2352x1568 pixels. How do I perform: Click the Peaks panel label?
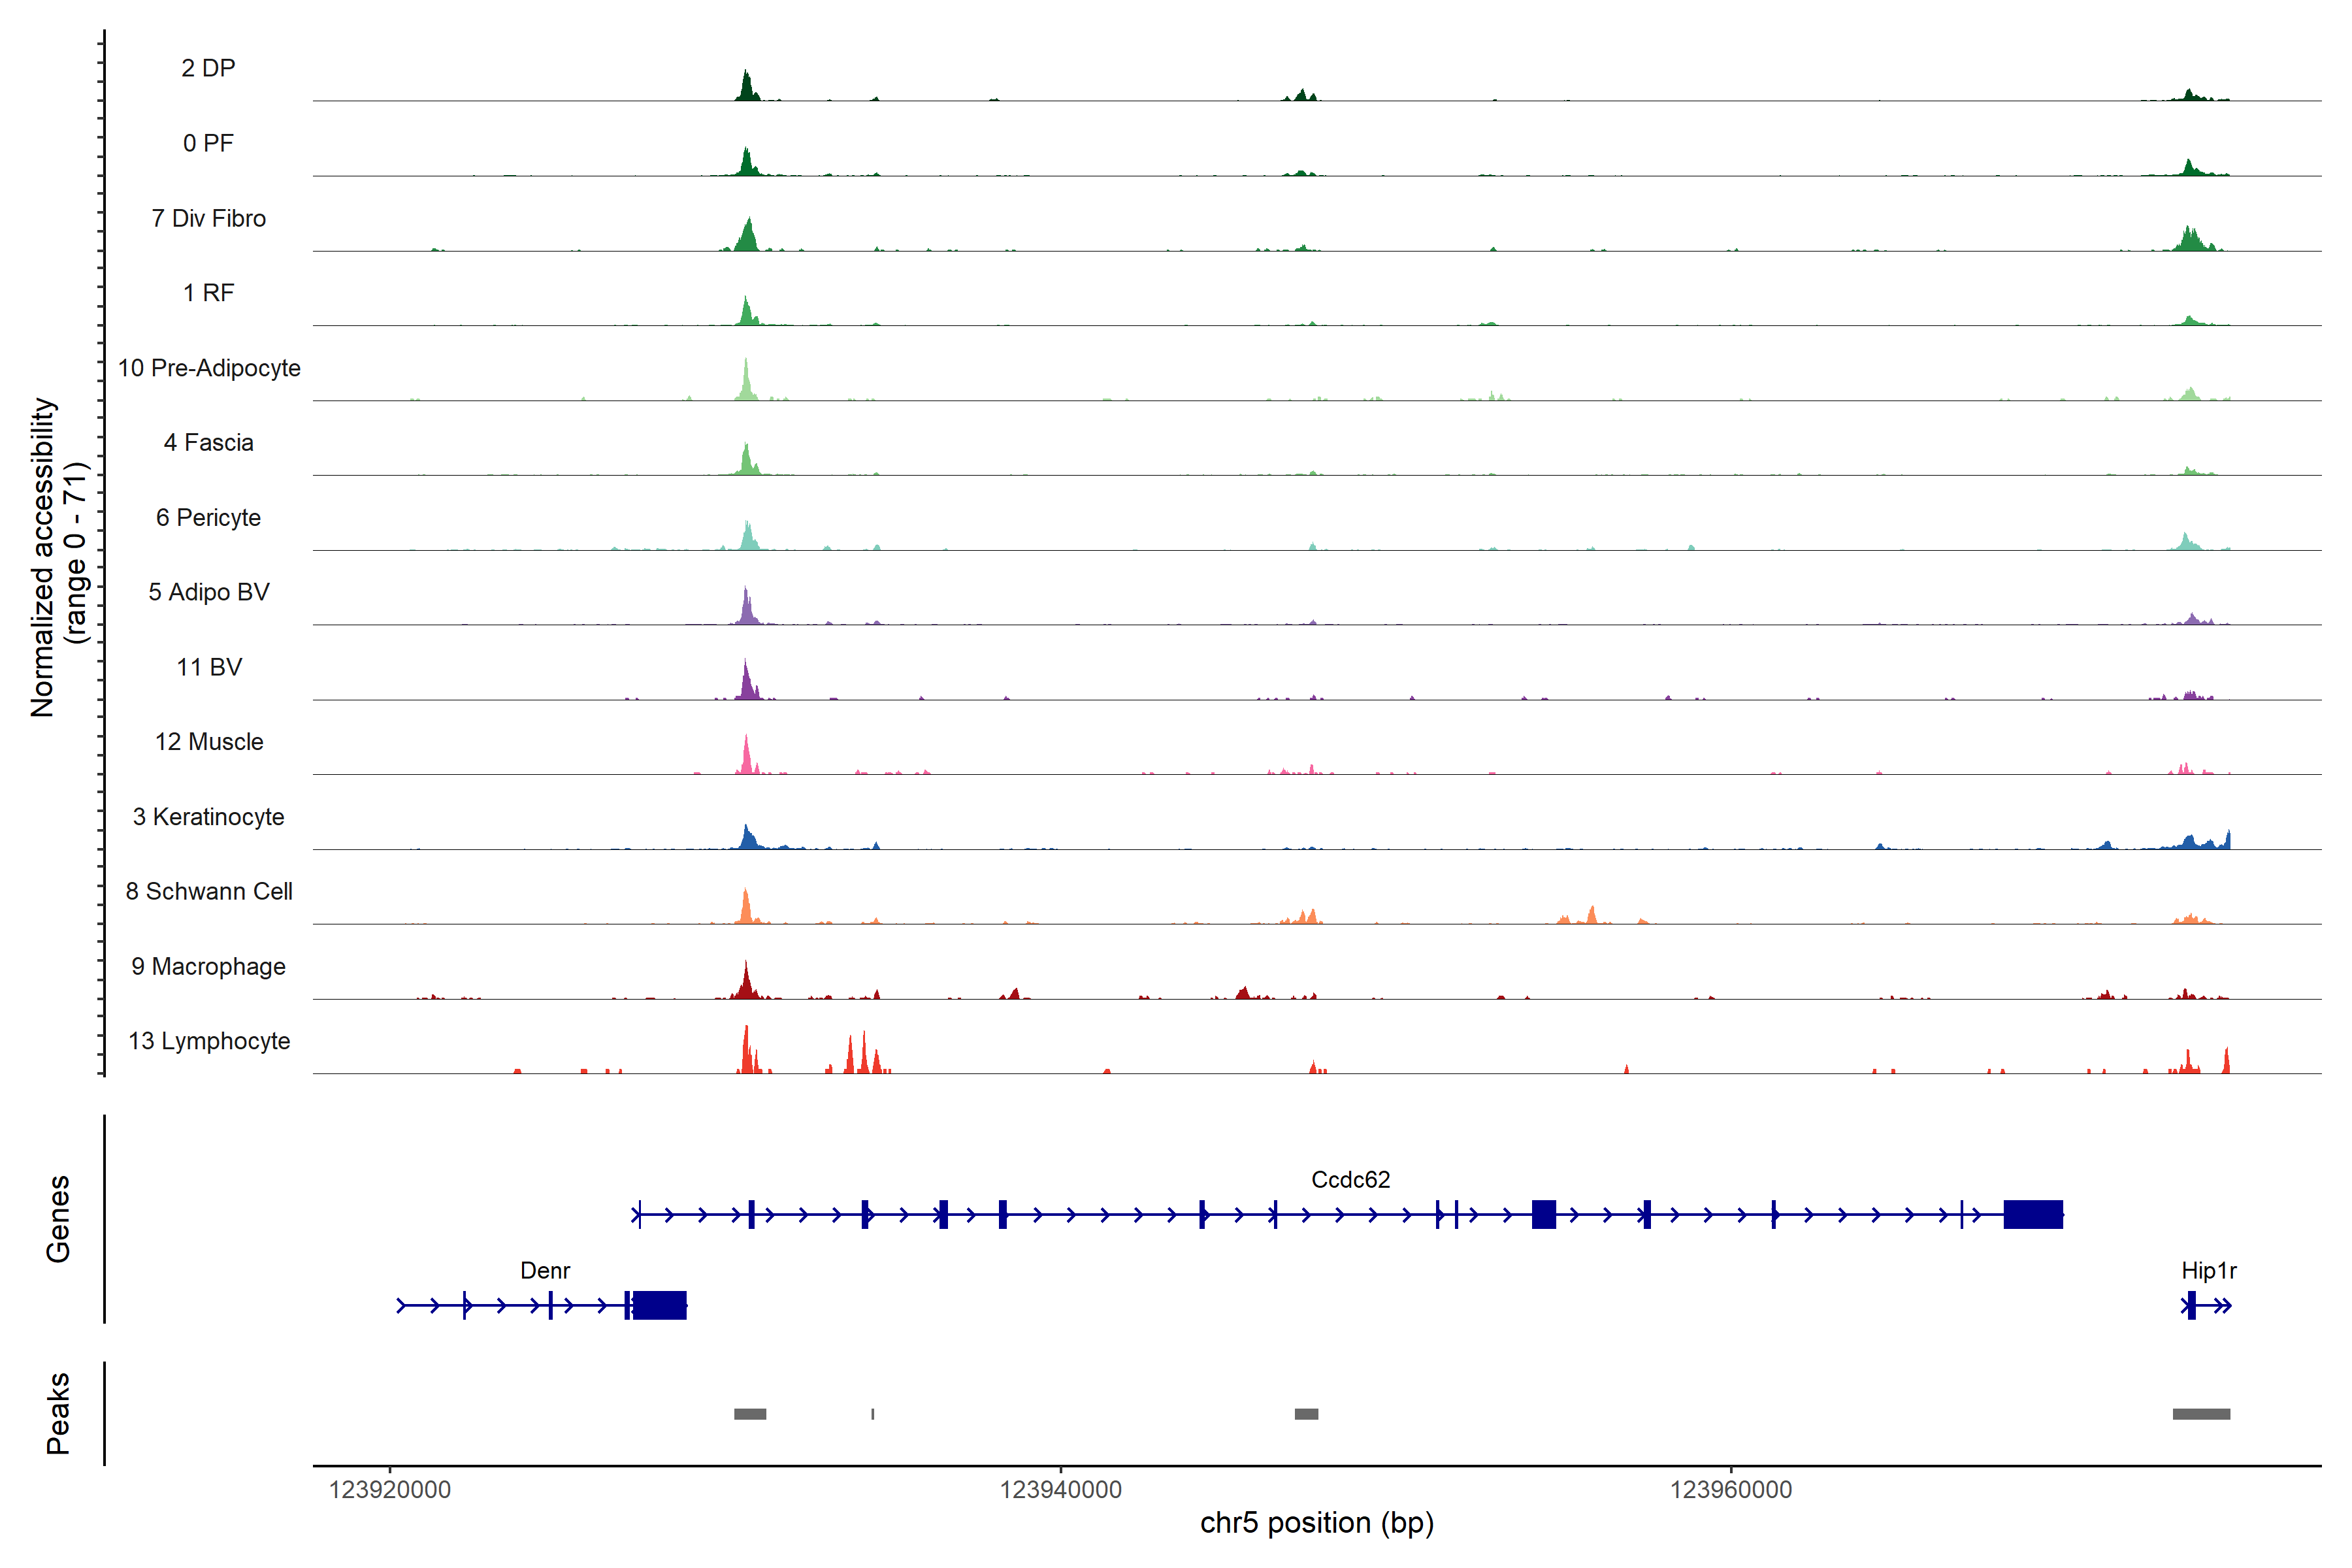(x=58, y=1413)
